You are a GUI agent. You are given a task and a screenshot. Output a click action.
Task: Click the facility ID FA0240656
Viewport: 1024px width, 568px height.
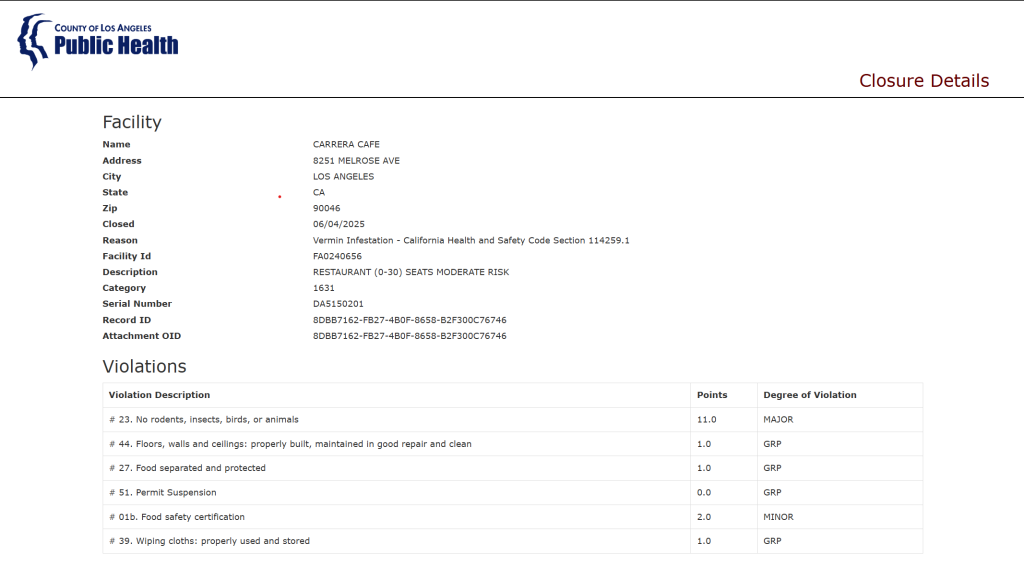[x=337, y=256]
